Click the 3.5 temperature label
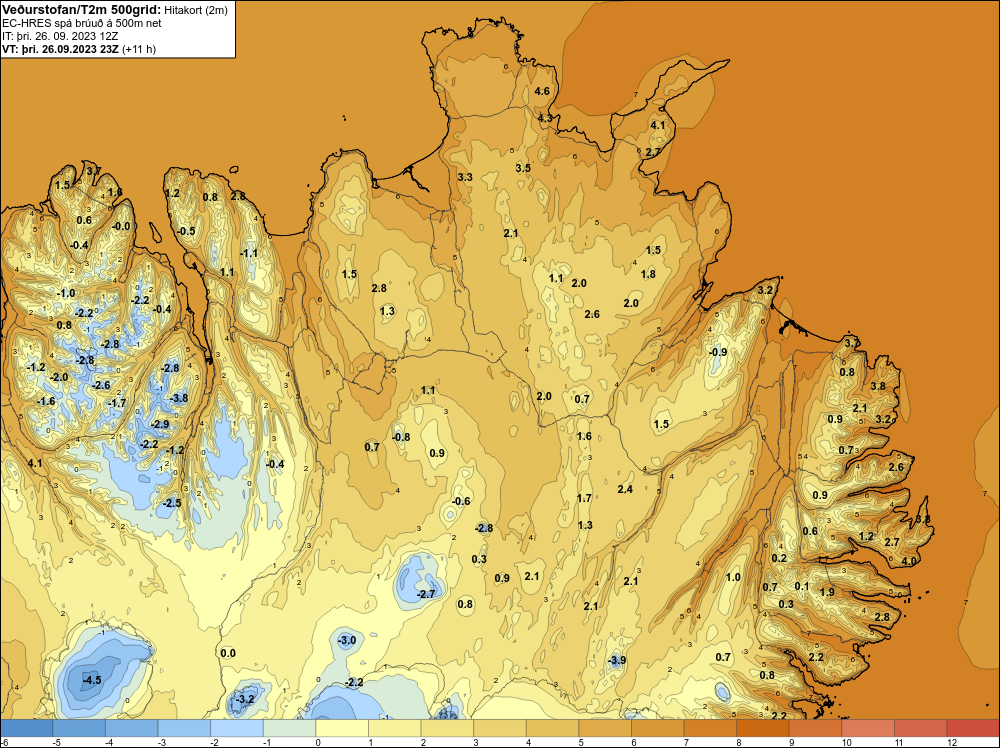The width and height of the screenshot is (1000, 748). click(x=523, y=168)
